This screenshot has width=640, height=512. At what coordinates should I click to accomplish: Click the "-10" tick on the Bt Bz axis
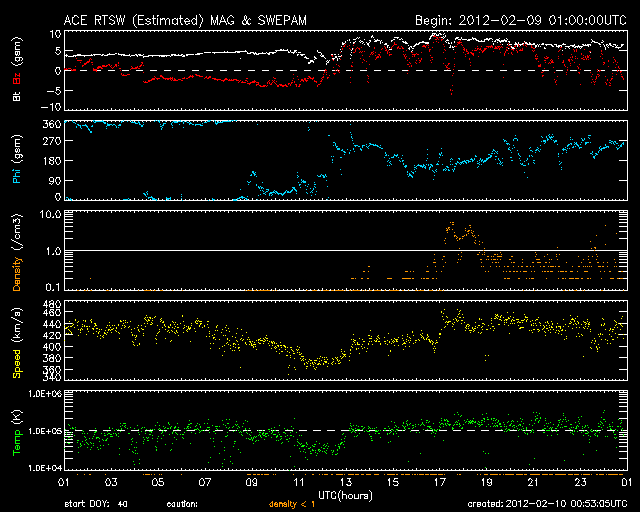click(51, 107)
